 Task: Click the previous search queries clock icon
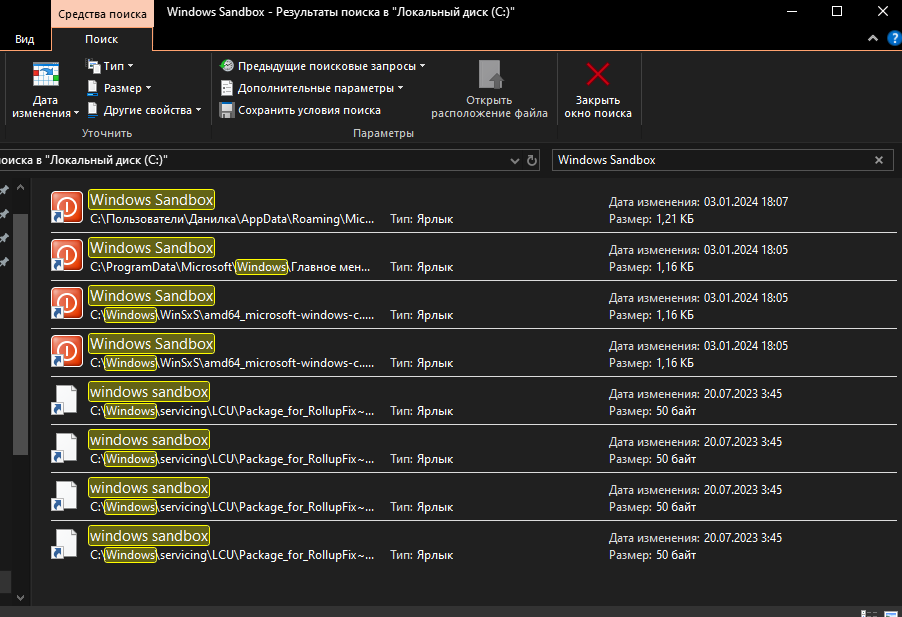pos(227,66)
